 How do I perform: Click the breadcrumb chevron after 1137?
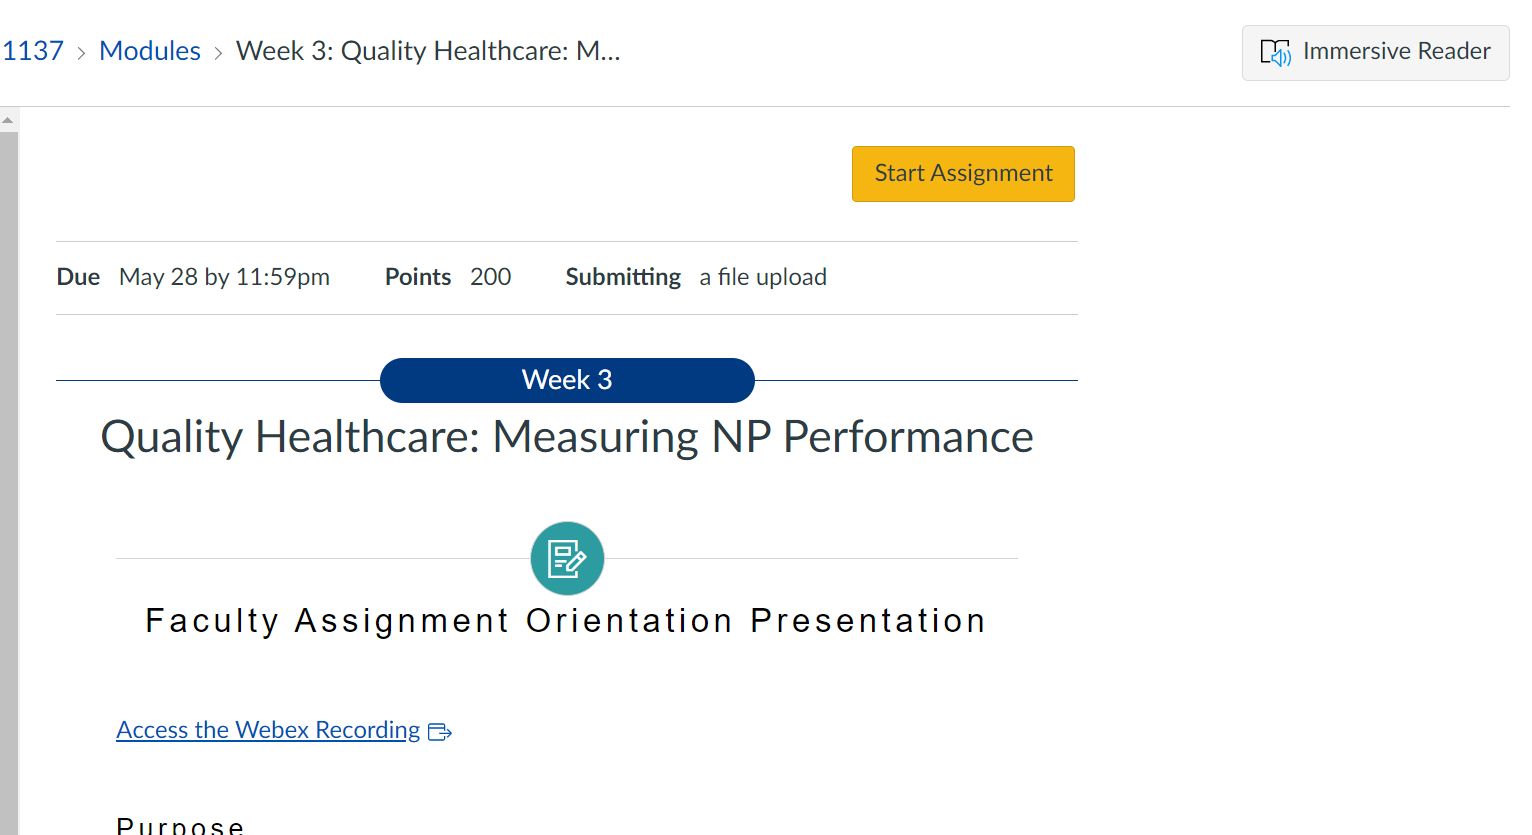(x=80, y=52)
